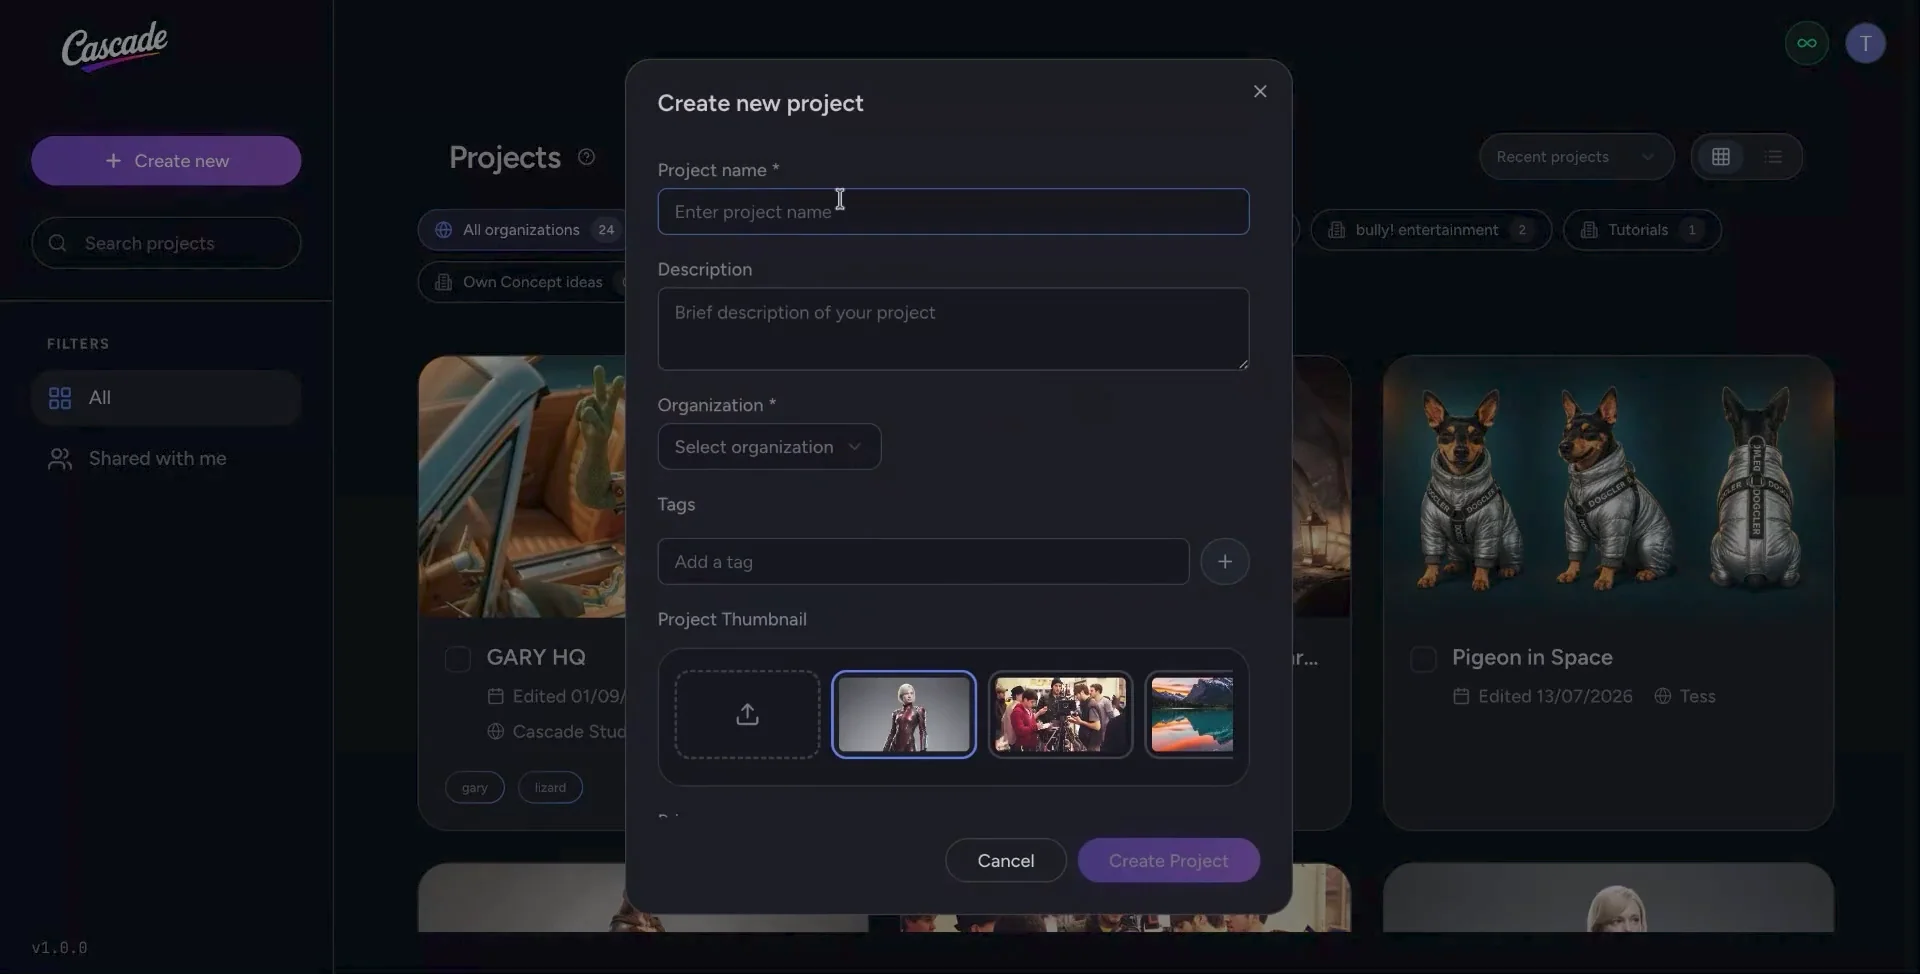Click the Projects help question icon

[587, 157]
